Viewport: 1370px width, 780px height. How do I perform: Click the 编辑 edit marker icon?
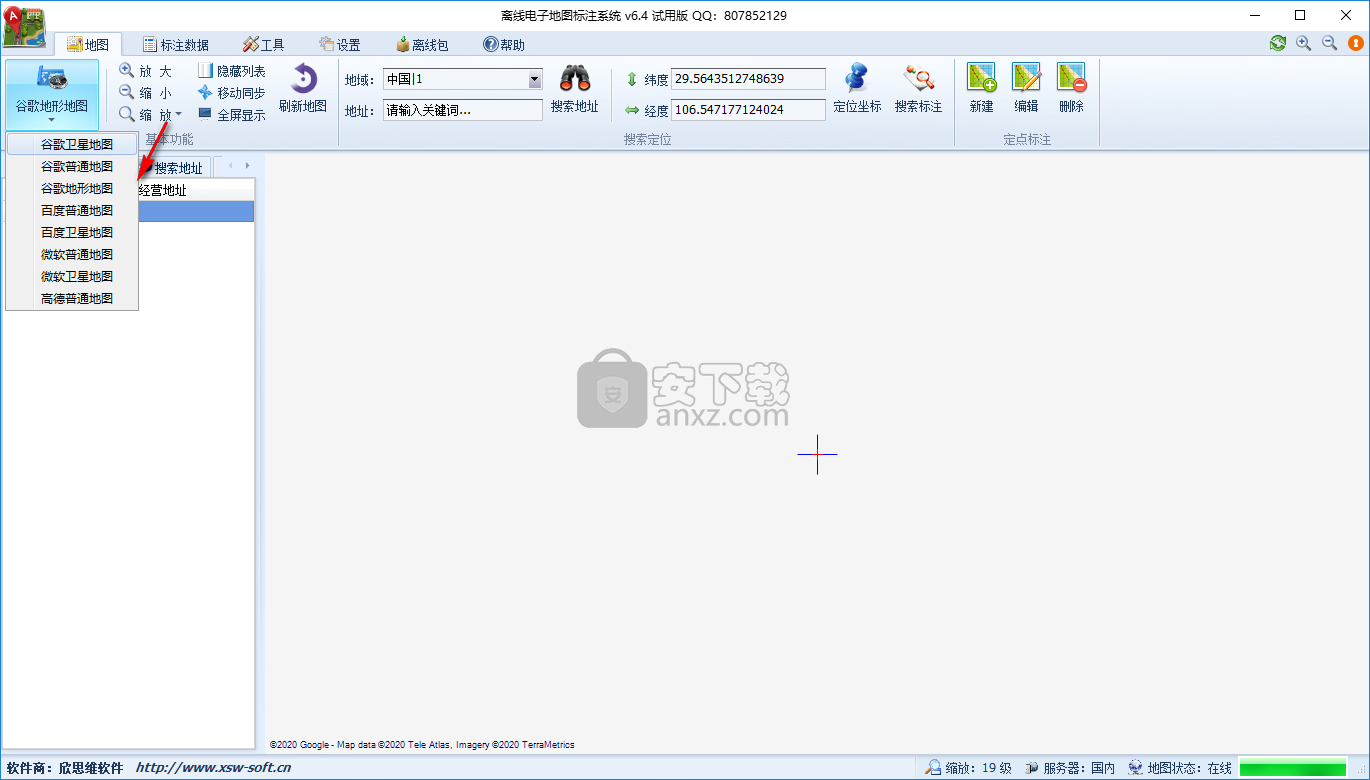(1026, 78)
